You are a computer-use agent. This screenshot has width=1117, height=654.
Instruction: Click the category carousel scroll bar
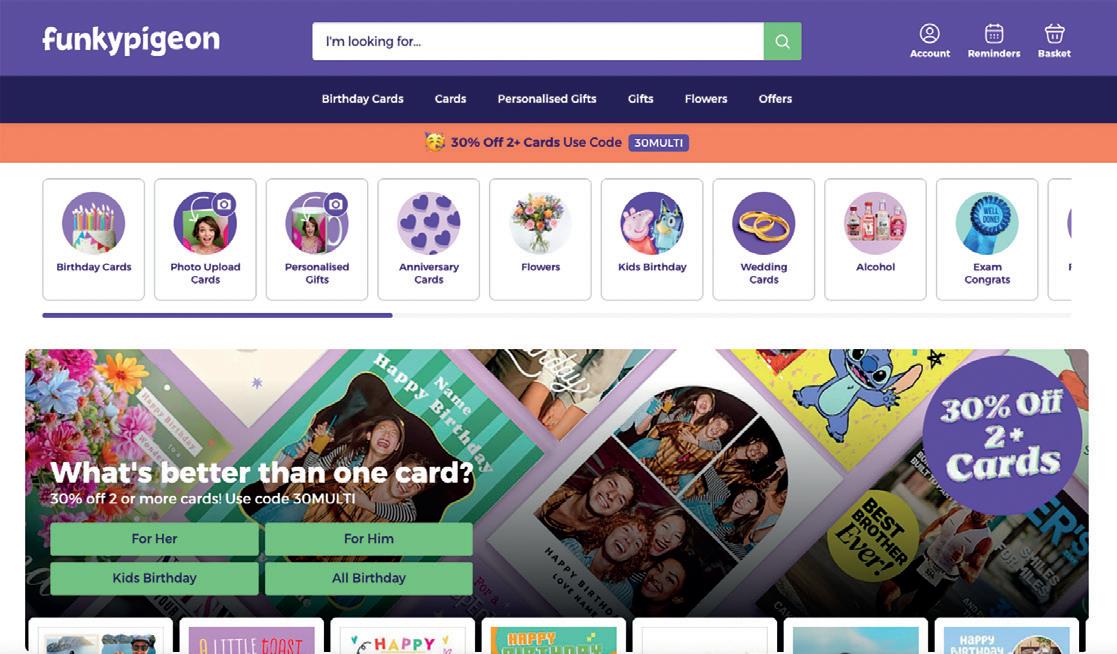coord(556,315)
